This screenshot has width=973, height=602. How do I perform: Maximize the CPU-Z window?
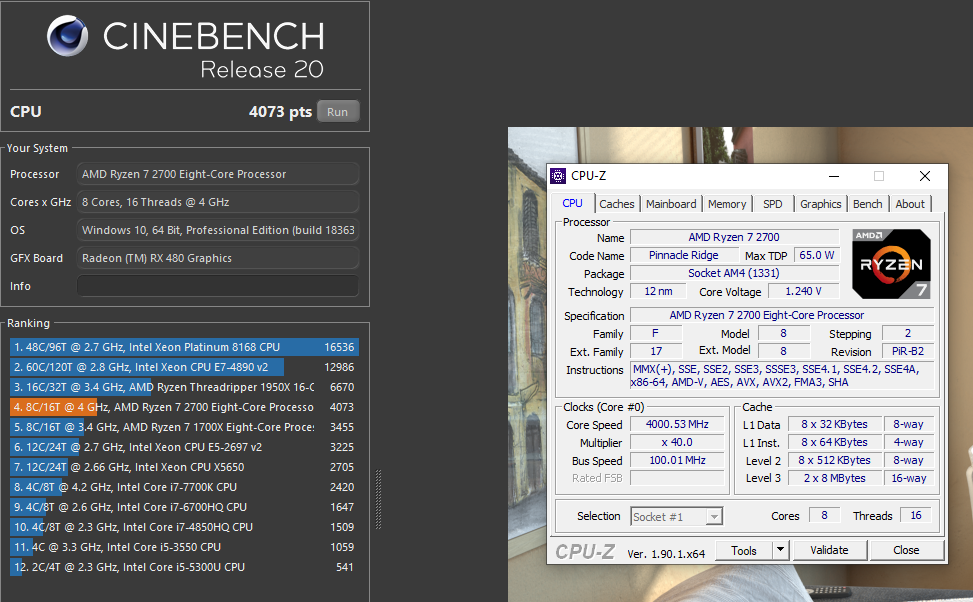pos(879,176)
